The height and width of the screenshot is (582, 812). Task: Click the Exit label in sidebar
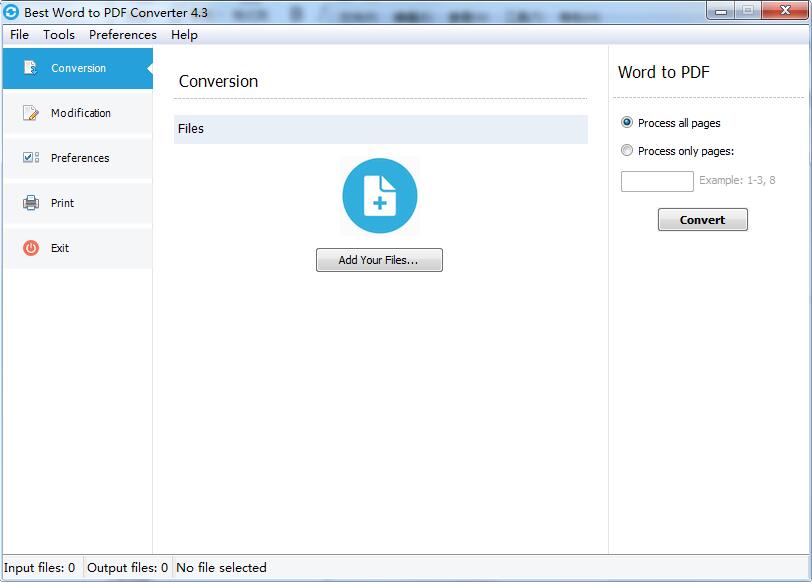pyautogui.click(x=60, y=248)
